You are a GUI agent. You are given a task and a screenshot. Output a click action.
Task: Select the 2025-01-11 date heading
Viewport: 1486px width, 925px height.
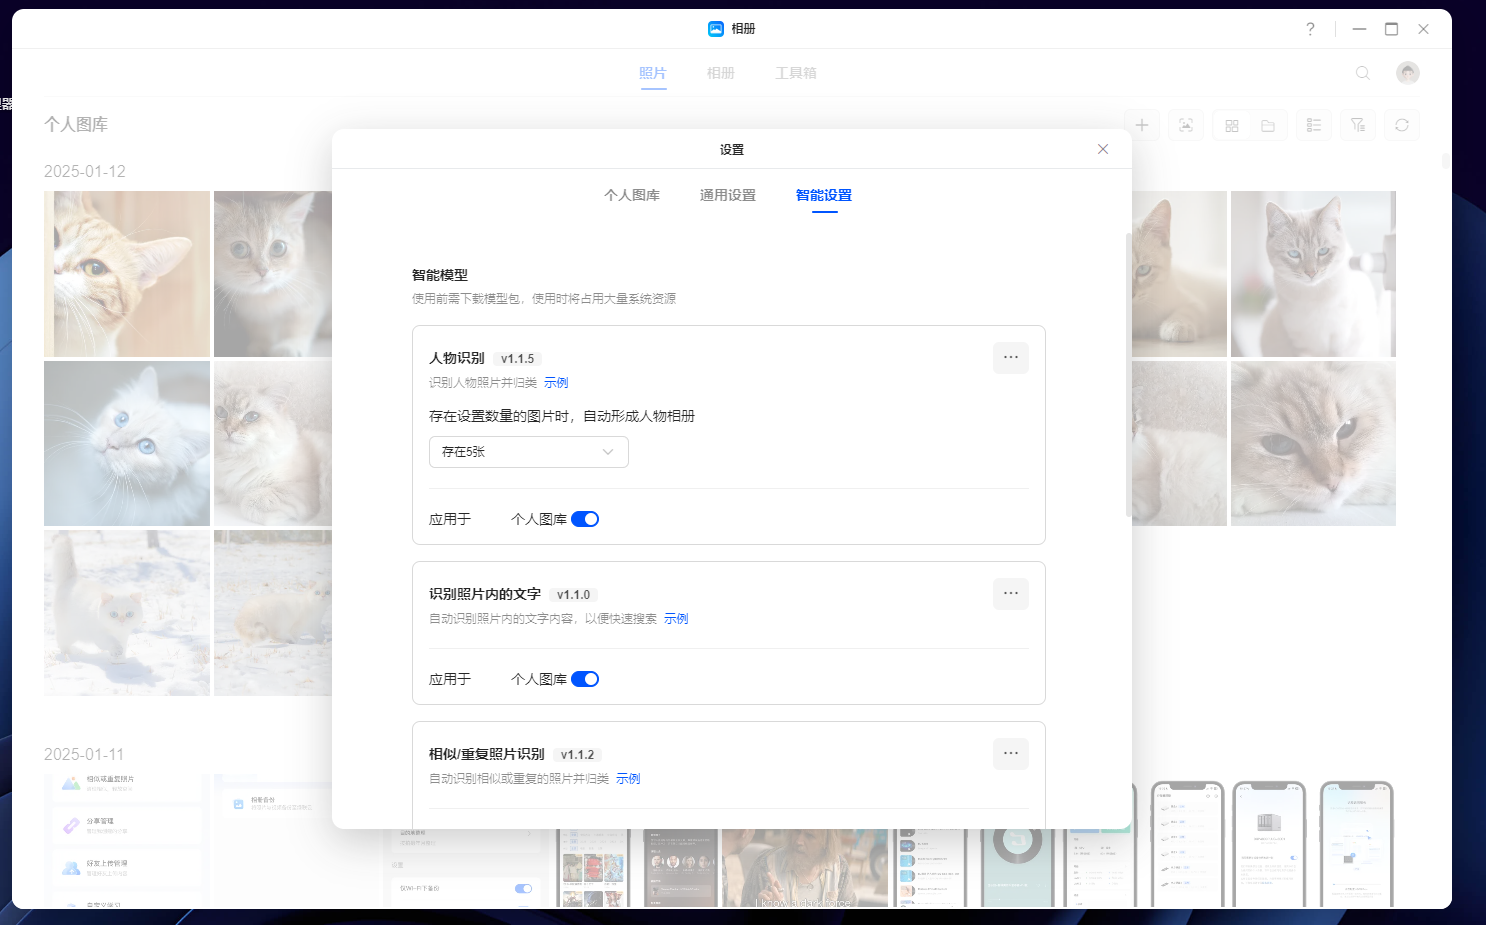click(84, 754)
